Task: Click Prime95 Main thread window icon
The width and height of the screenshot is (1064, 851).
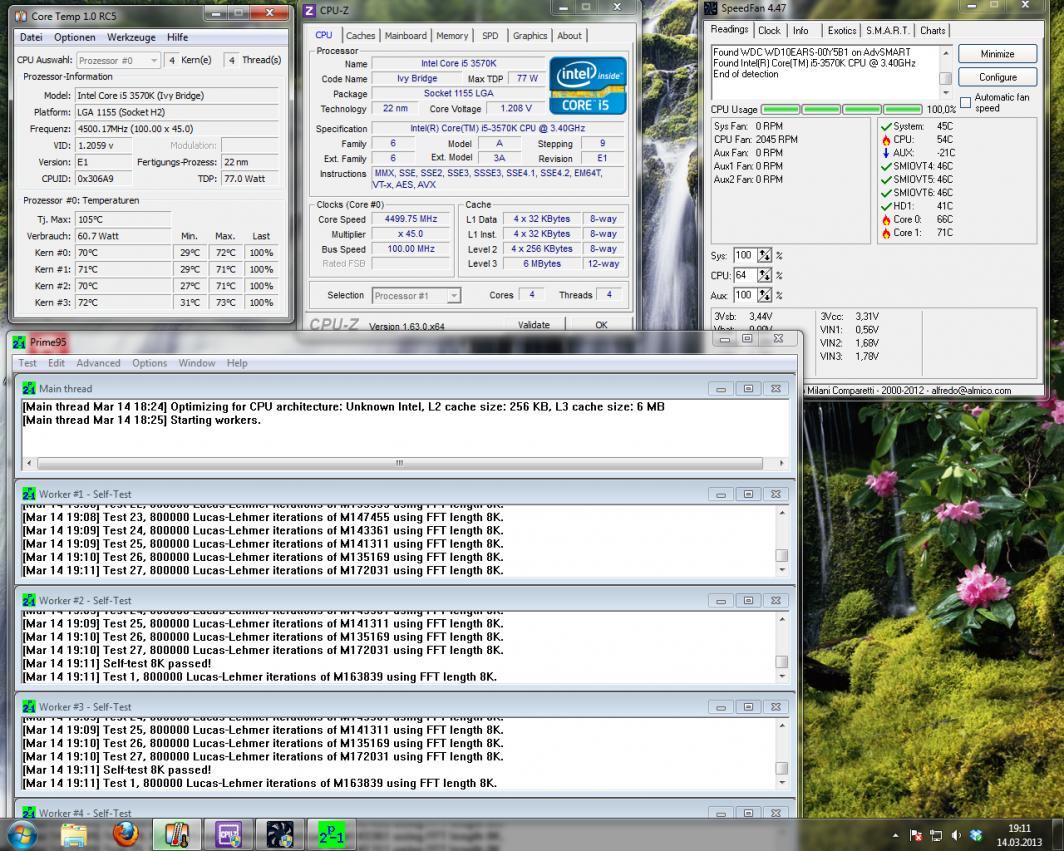Action: click(x=28, y=389)
